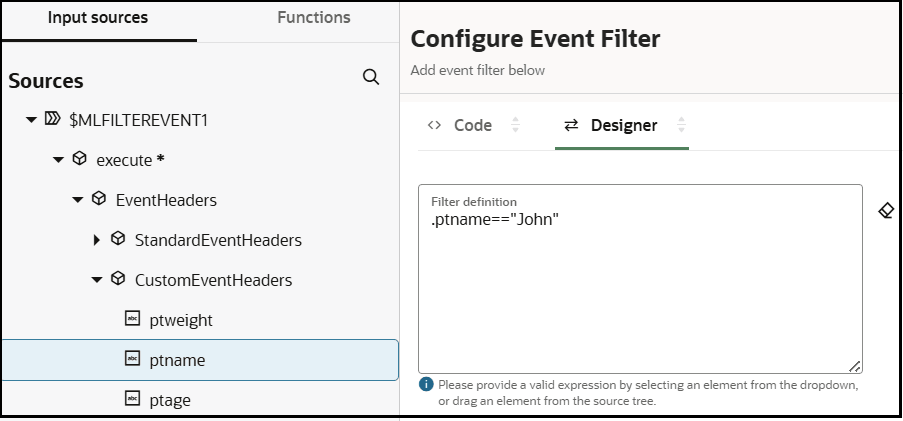Click the string type icon beside ptweight
This screenshot has height=421, width=903.
click(131, 319)
